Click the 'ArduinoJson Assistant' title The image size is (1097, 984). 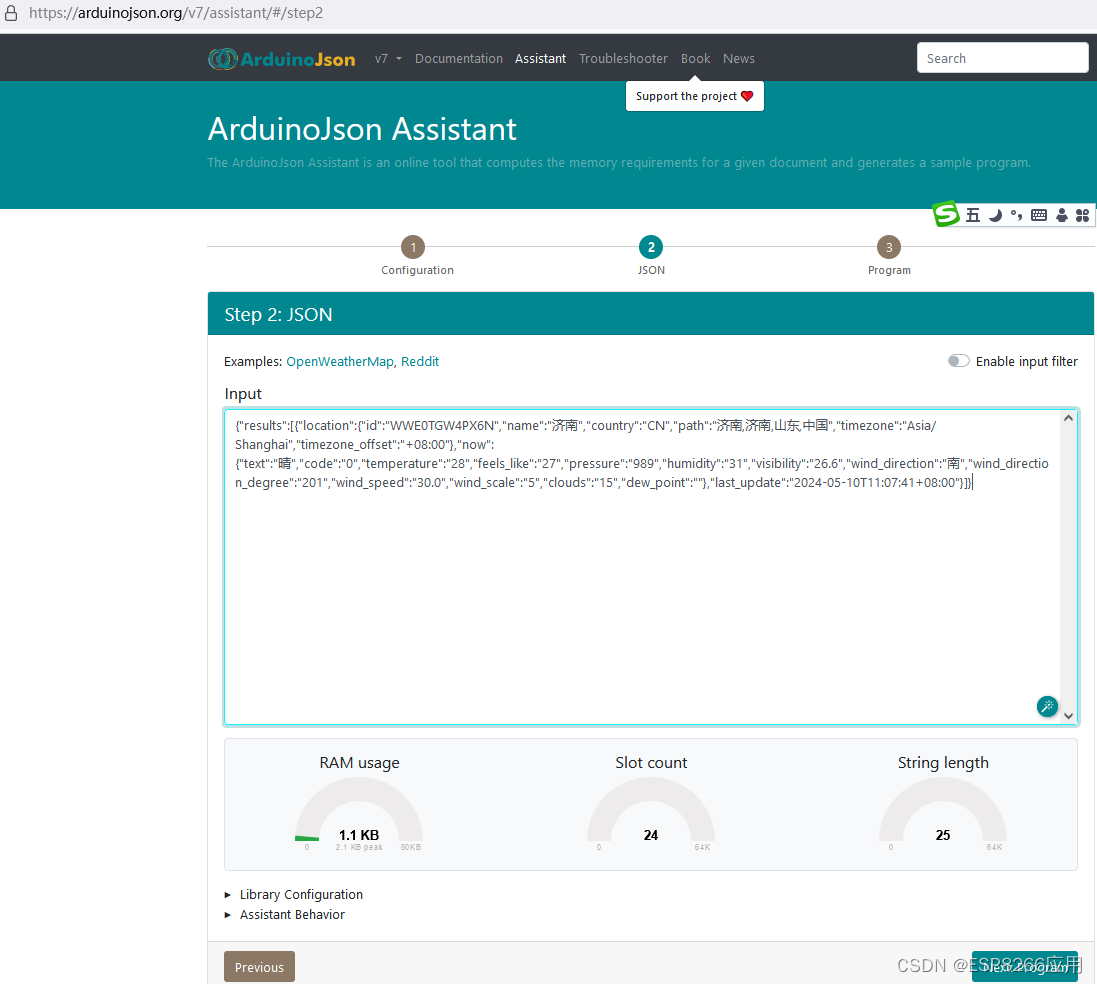[362, 129]
